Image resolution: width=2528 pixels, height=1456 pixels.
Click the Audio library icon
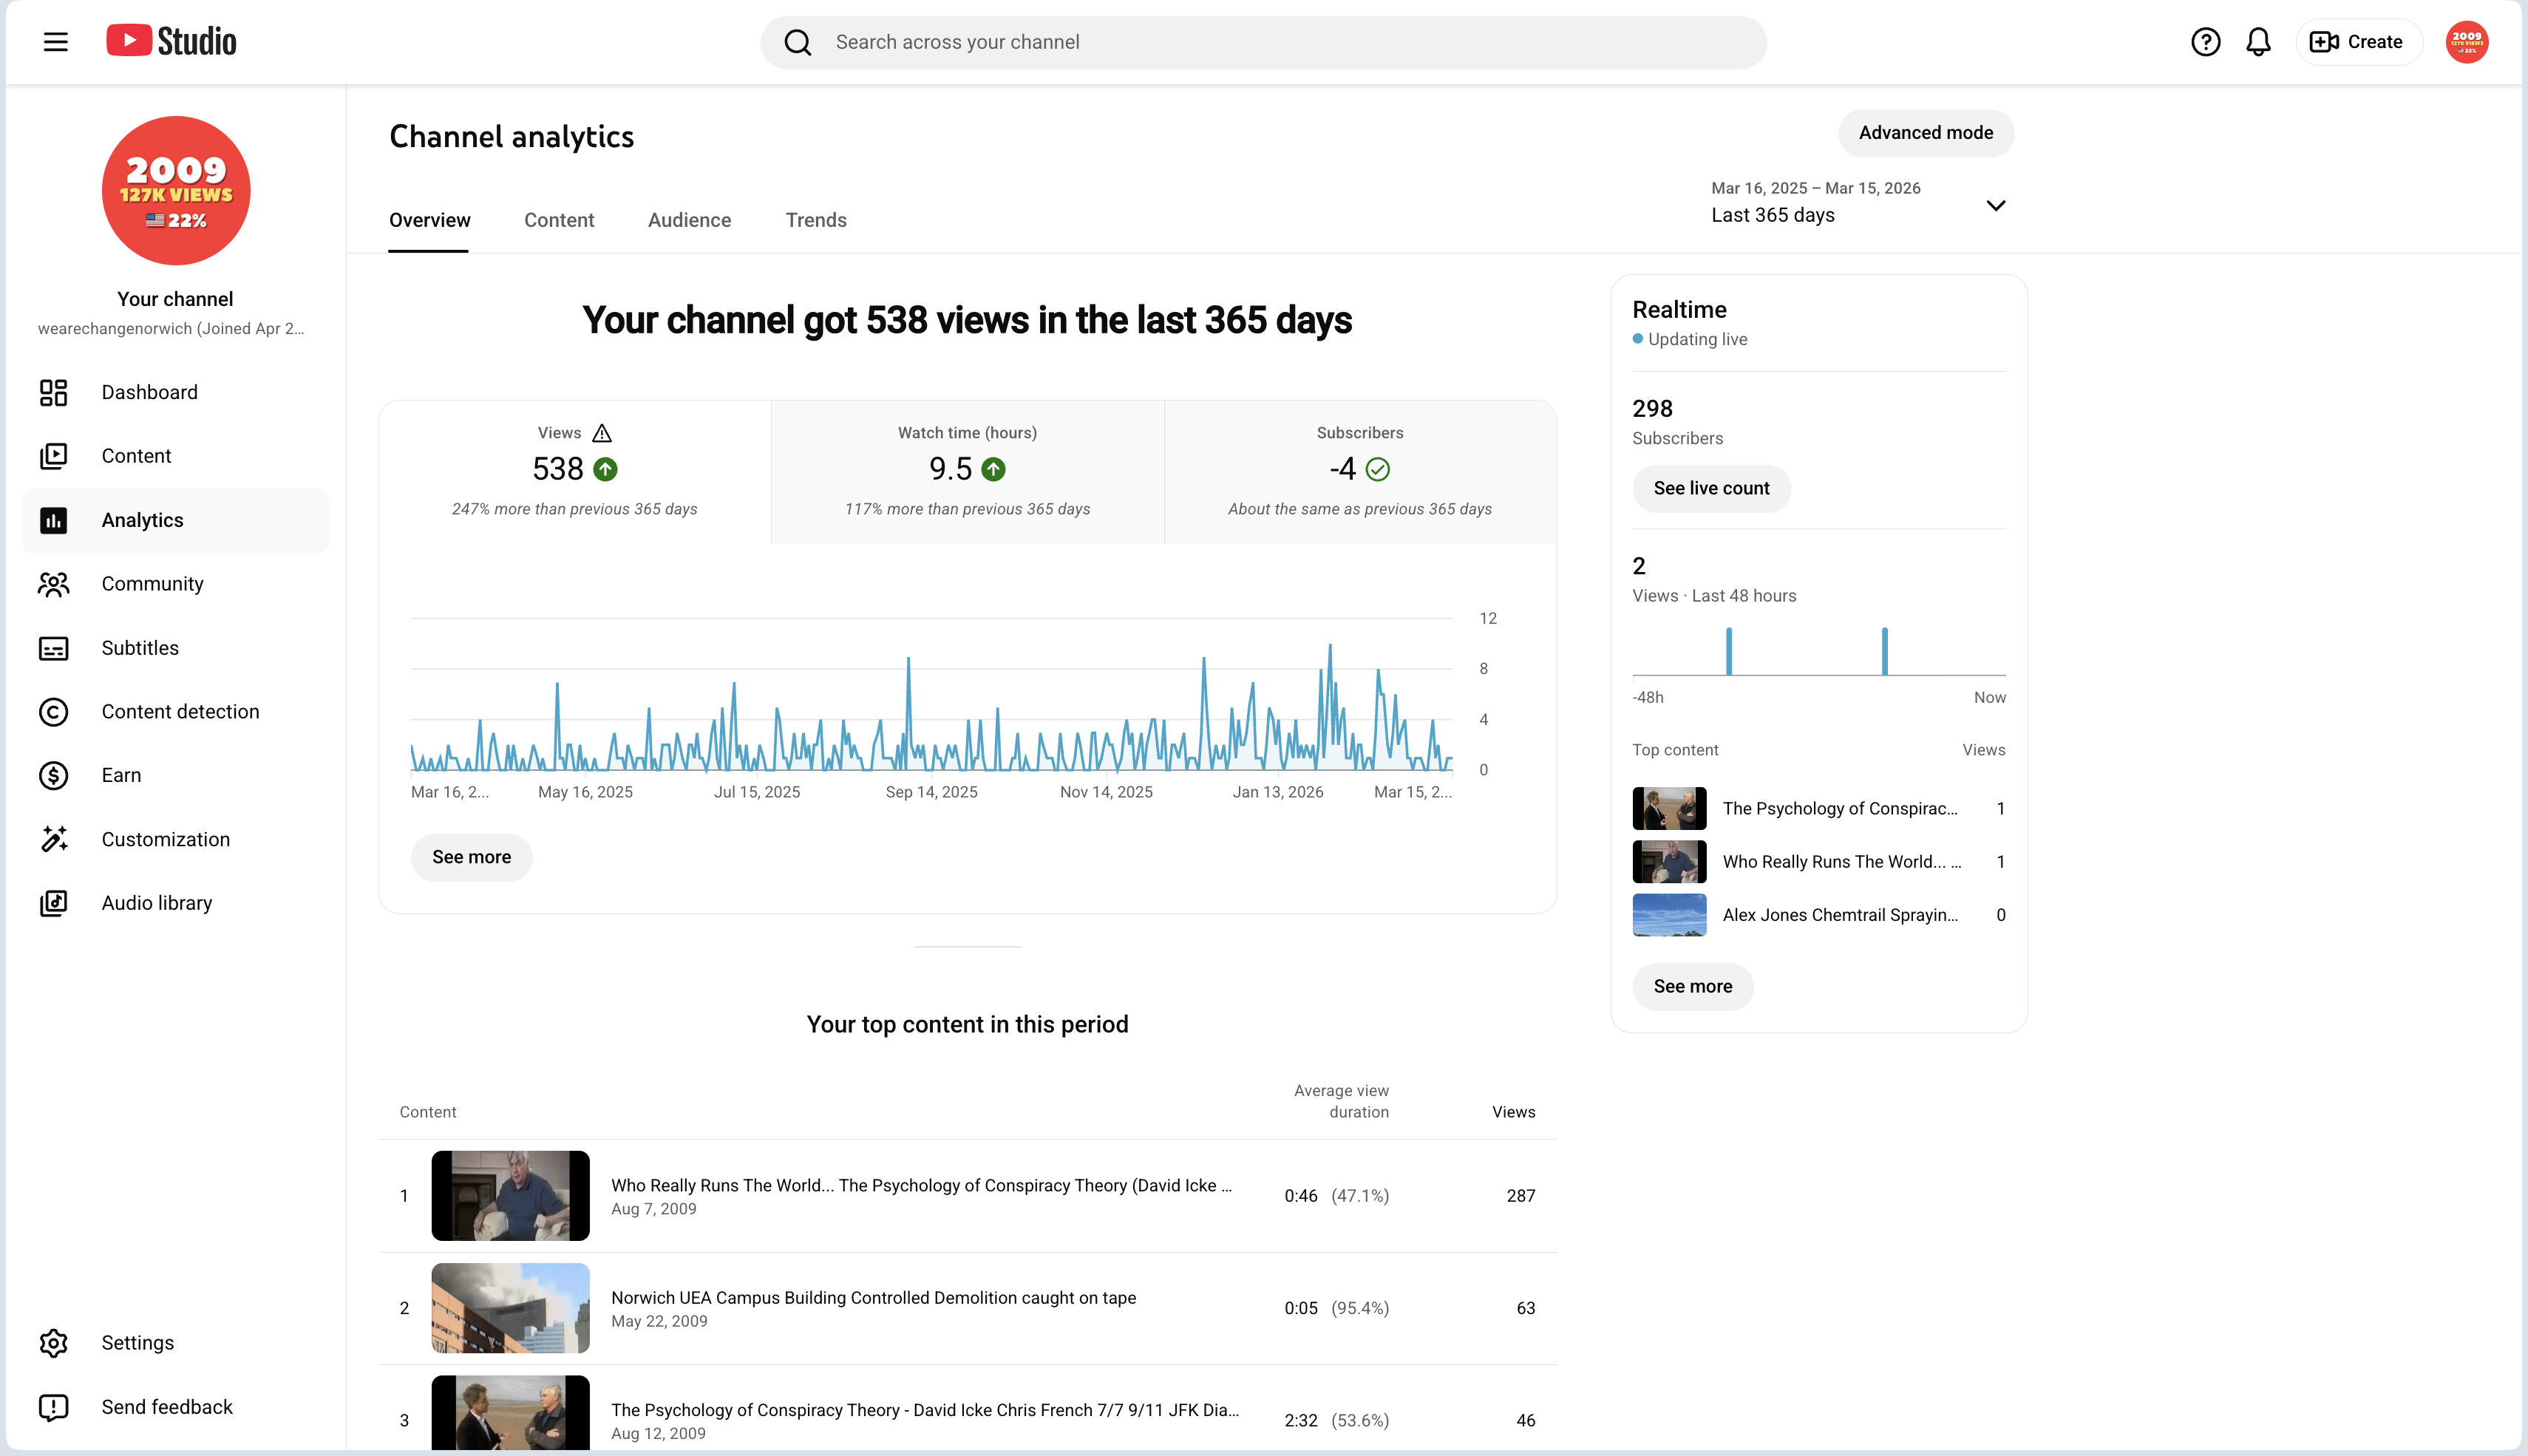pyautogui.click(x=54, y=903)
